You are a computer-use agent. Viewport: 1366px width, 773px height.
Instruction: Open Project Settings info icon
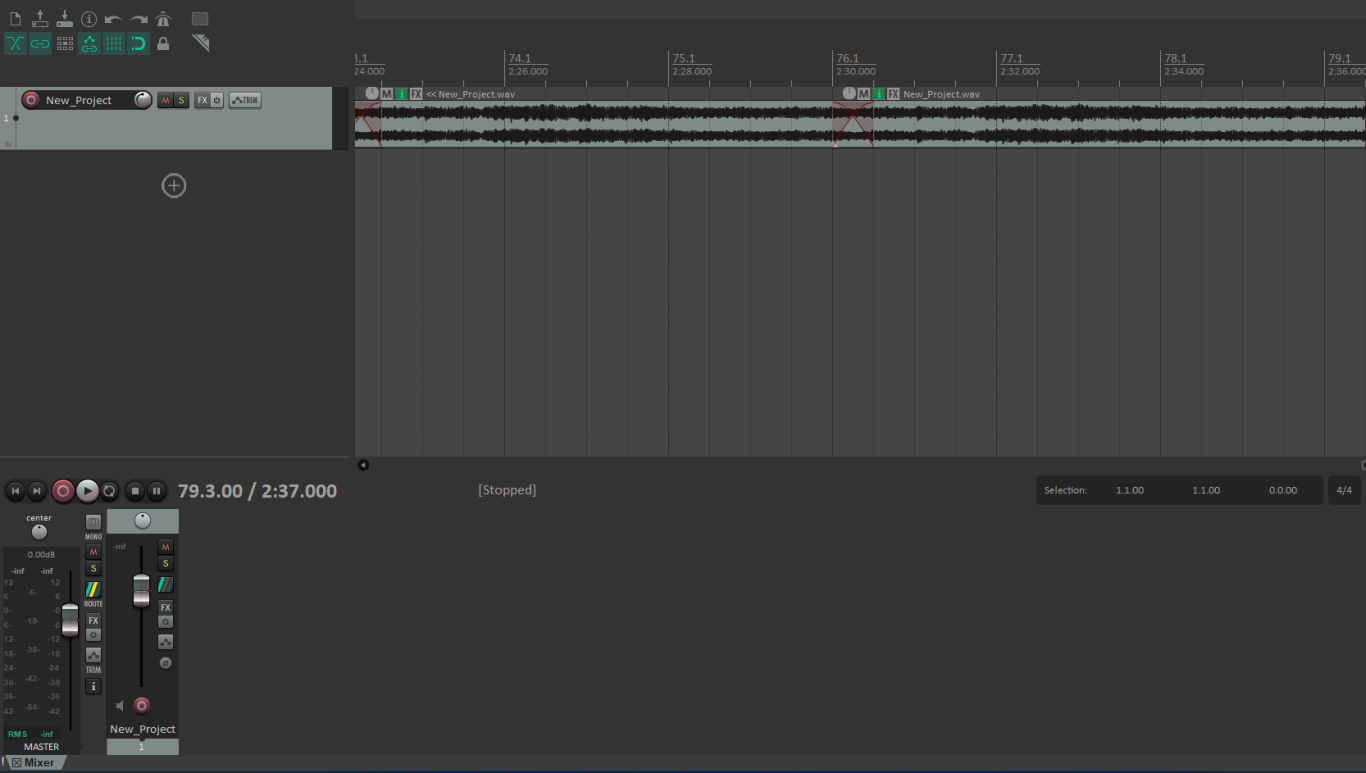coord(89,19)
